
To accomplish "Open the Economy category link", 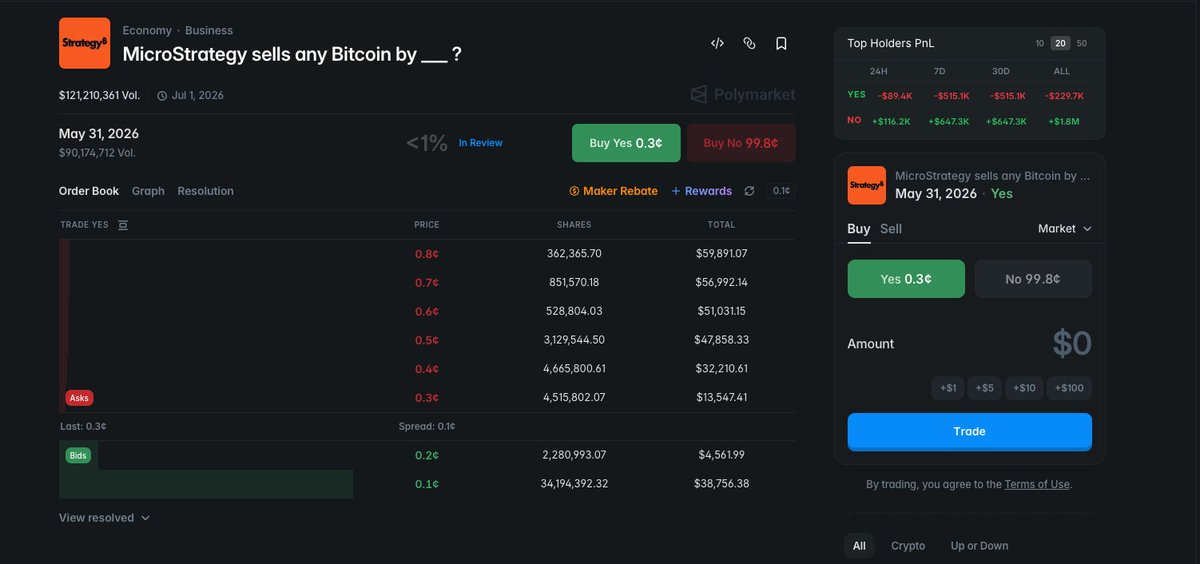I will click(x=147, y=31).
